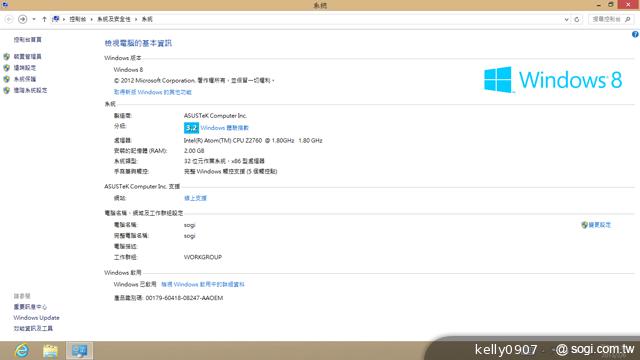640x360 pixels.
Task: Click the magnifier search icon
Action: 628,19
